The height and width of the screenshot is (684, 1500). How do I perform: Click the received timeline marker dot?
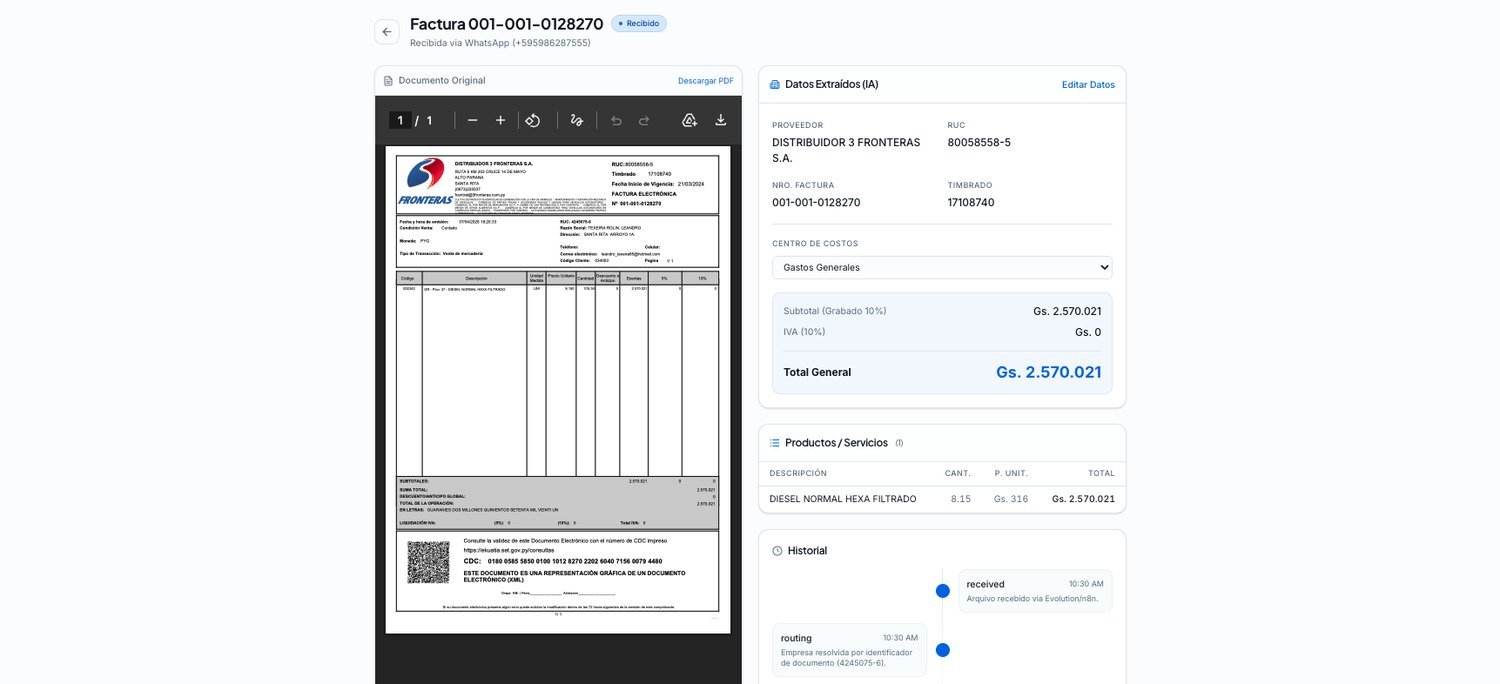pyautogui.click(x=942, y=591)
